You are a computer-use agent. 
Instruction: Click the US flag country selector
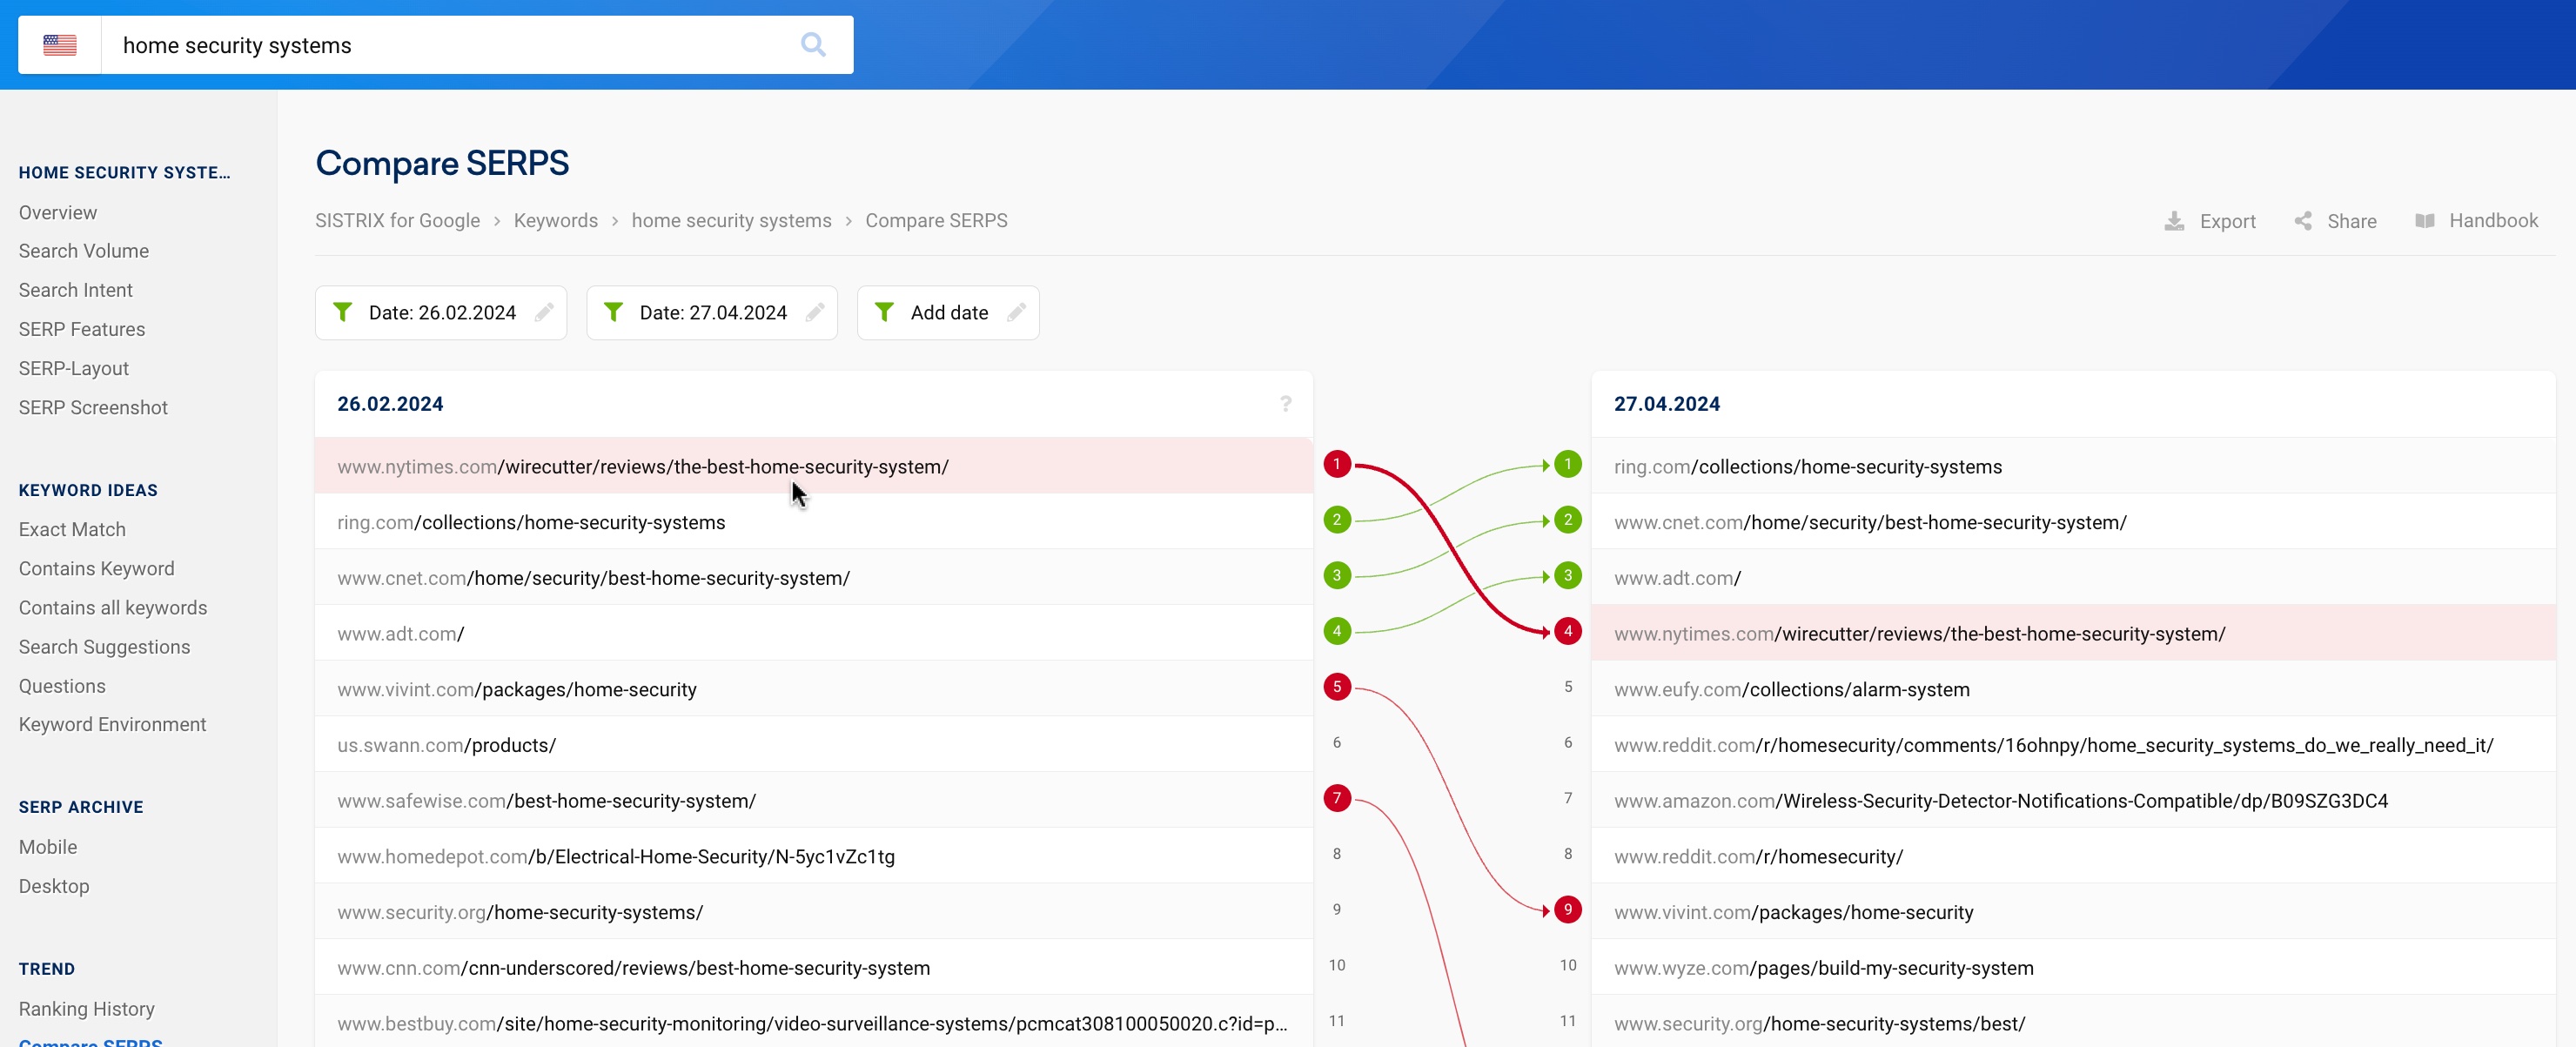(60, 45)
